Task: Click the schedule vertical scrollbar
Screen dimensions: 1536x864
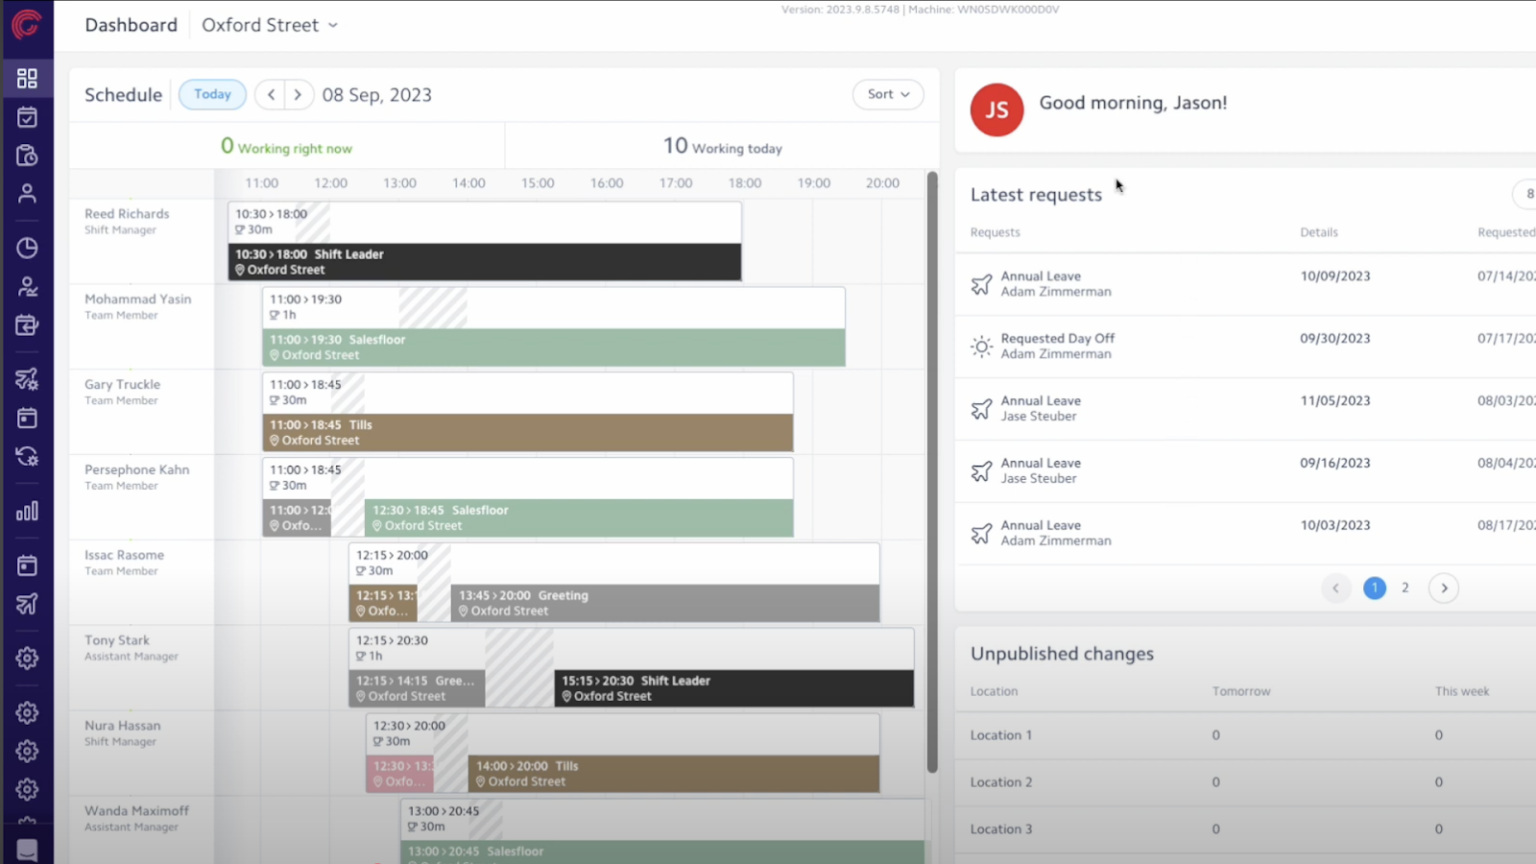Action: pyautogui.click(x=932, y=470)
